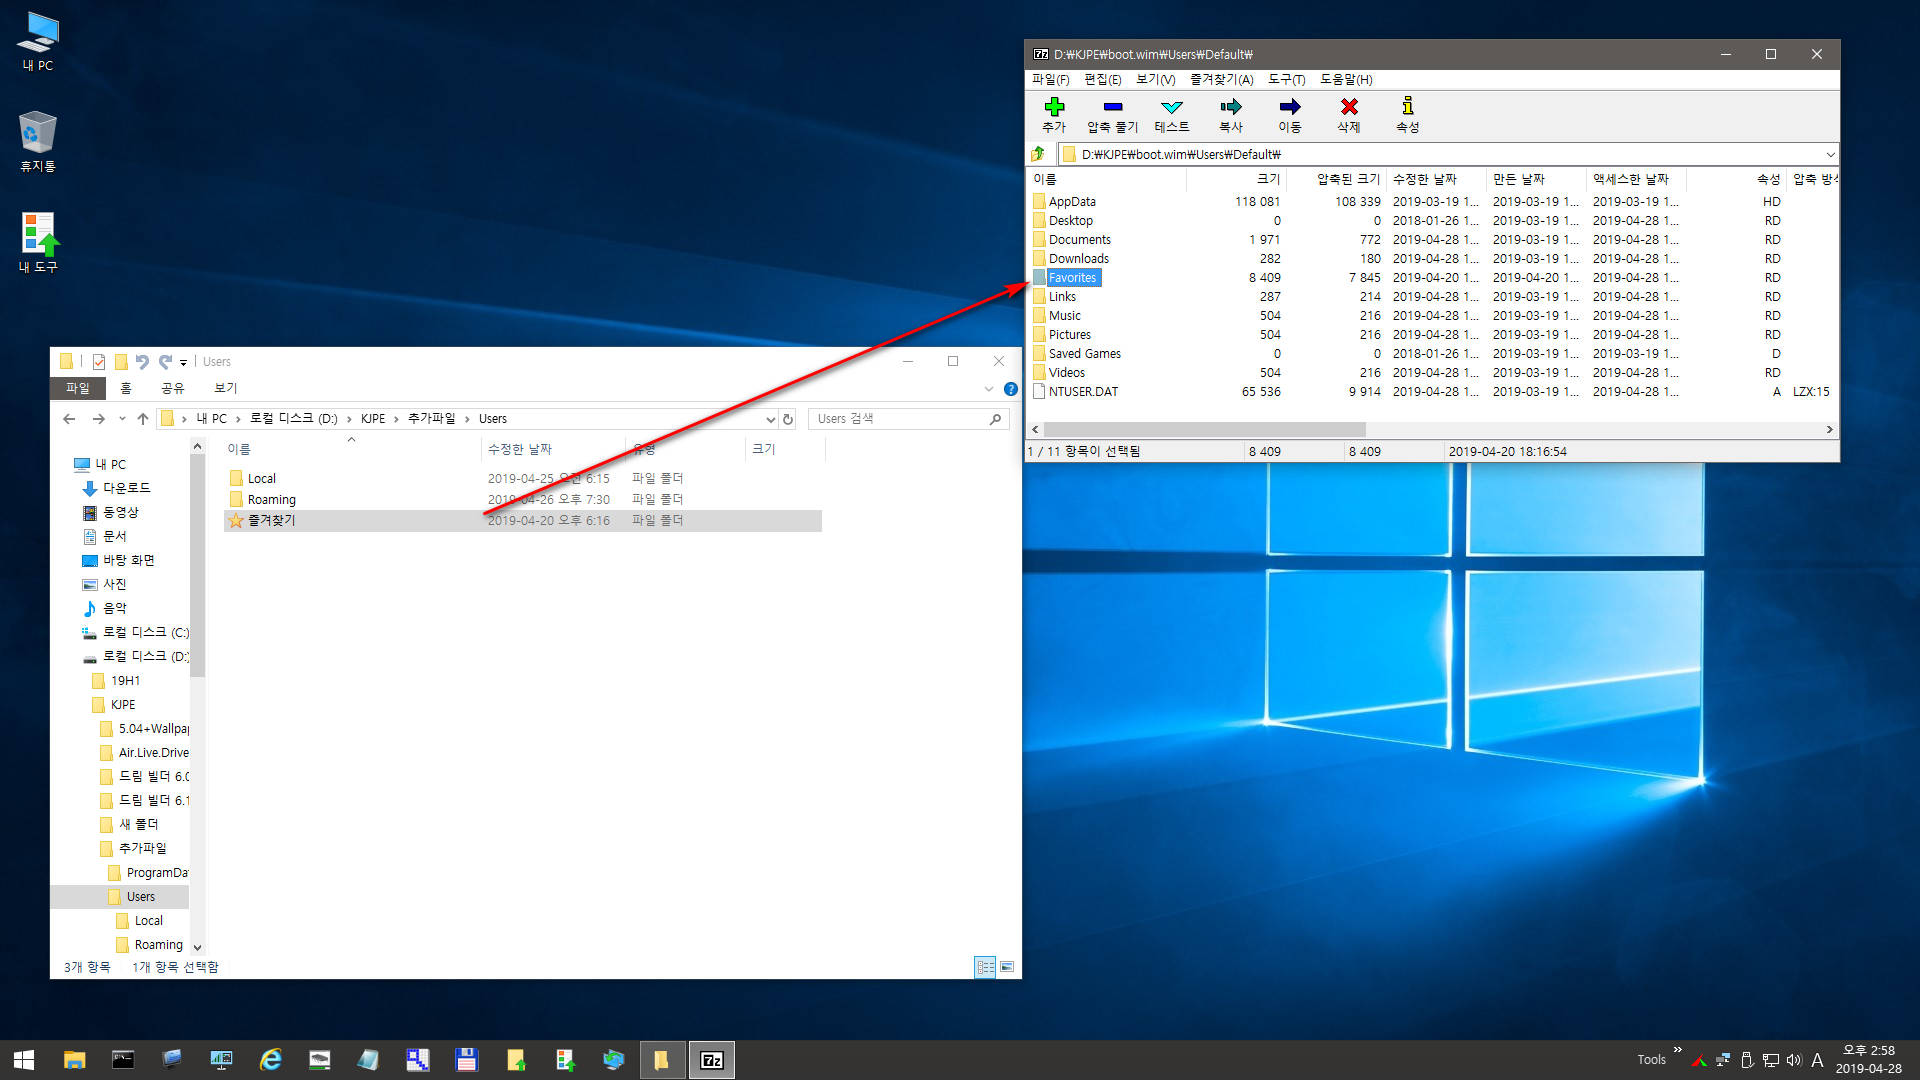Switch Explorer to large icons view
The width and height of the screenshot is (1920, 1080).
[1007, 967]
